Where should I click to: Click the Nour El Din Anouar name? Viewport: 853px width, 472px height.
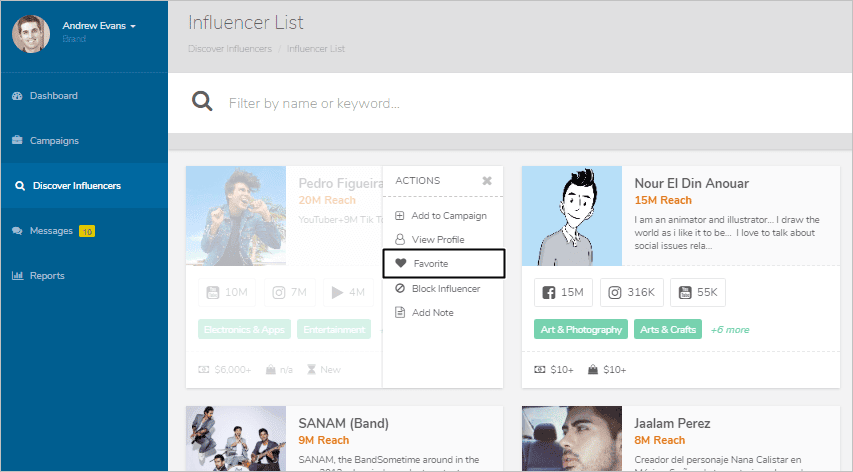691,183
